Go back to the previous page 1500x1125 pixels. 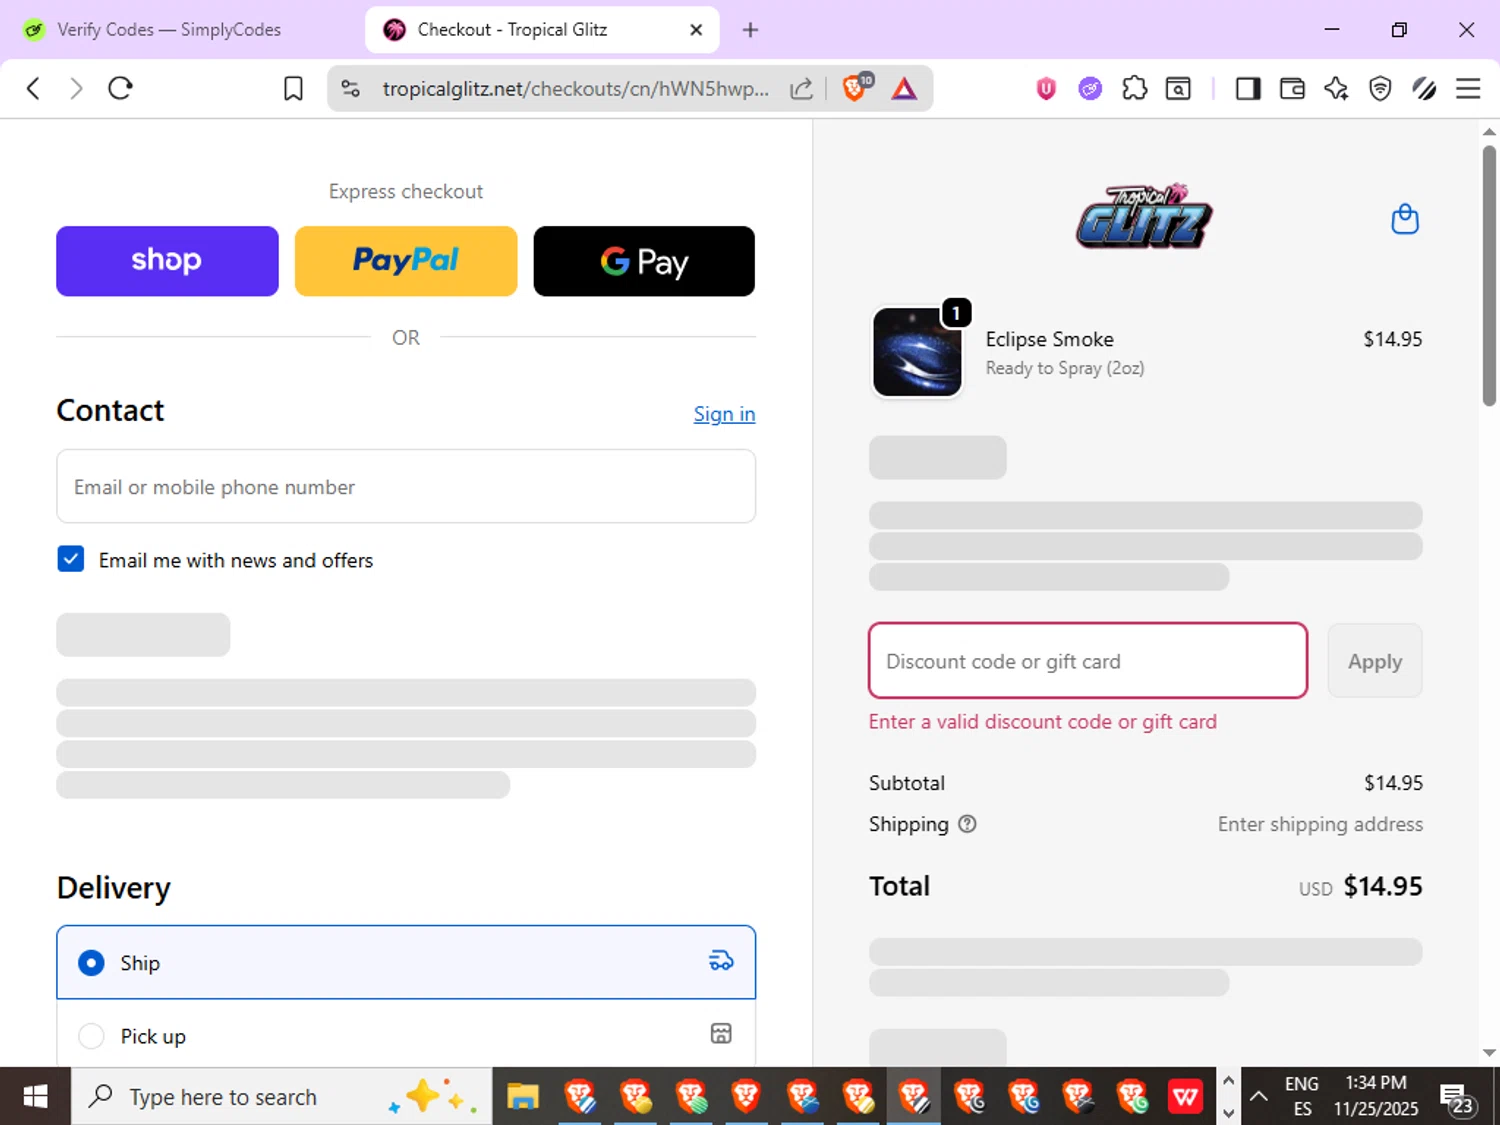click(33, 89)
